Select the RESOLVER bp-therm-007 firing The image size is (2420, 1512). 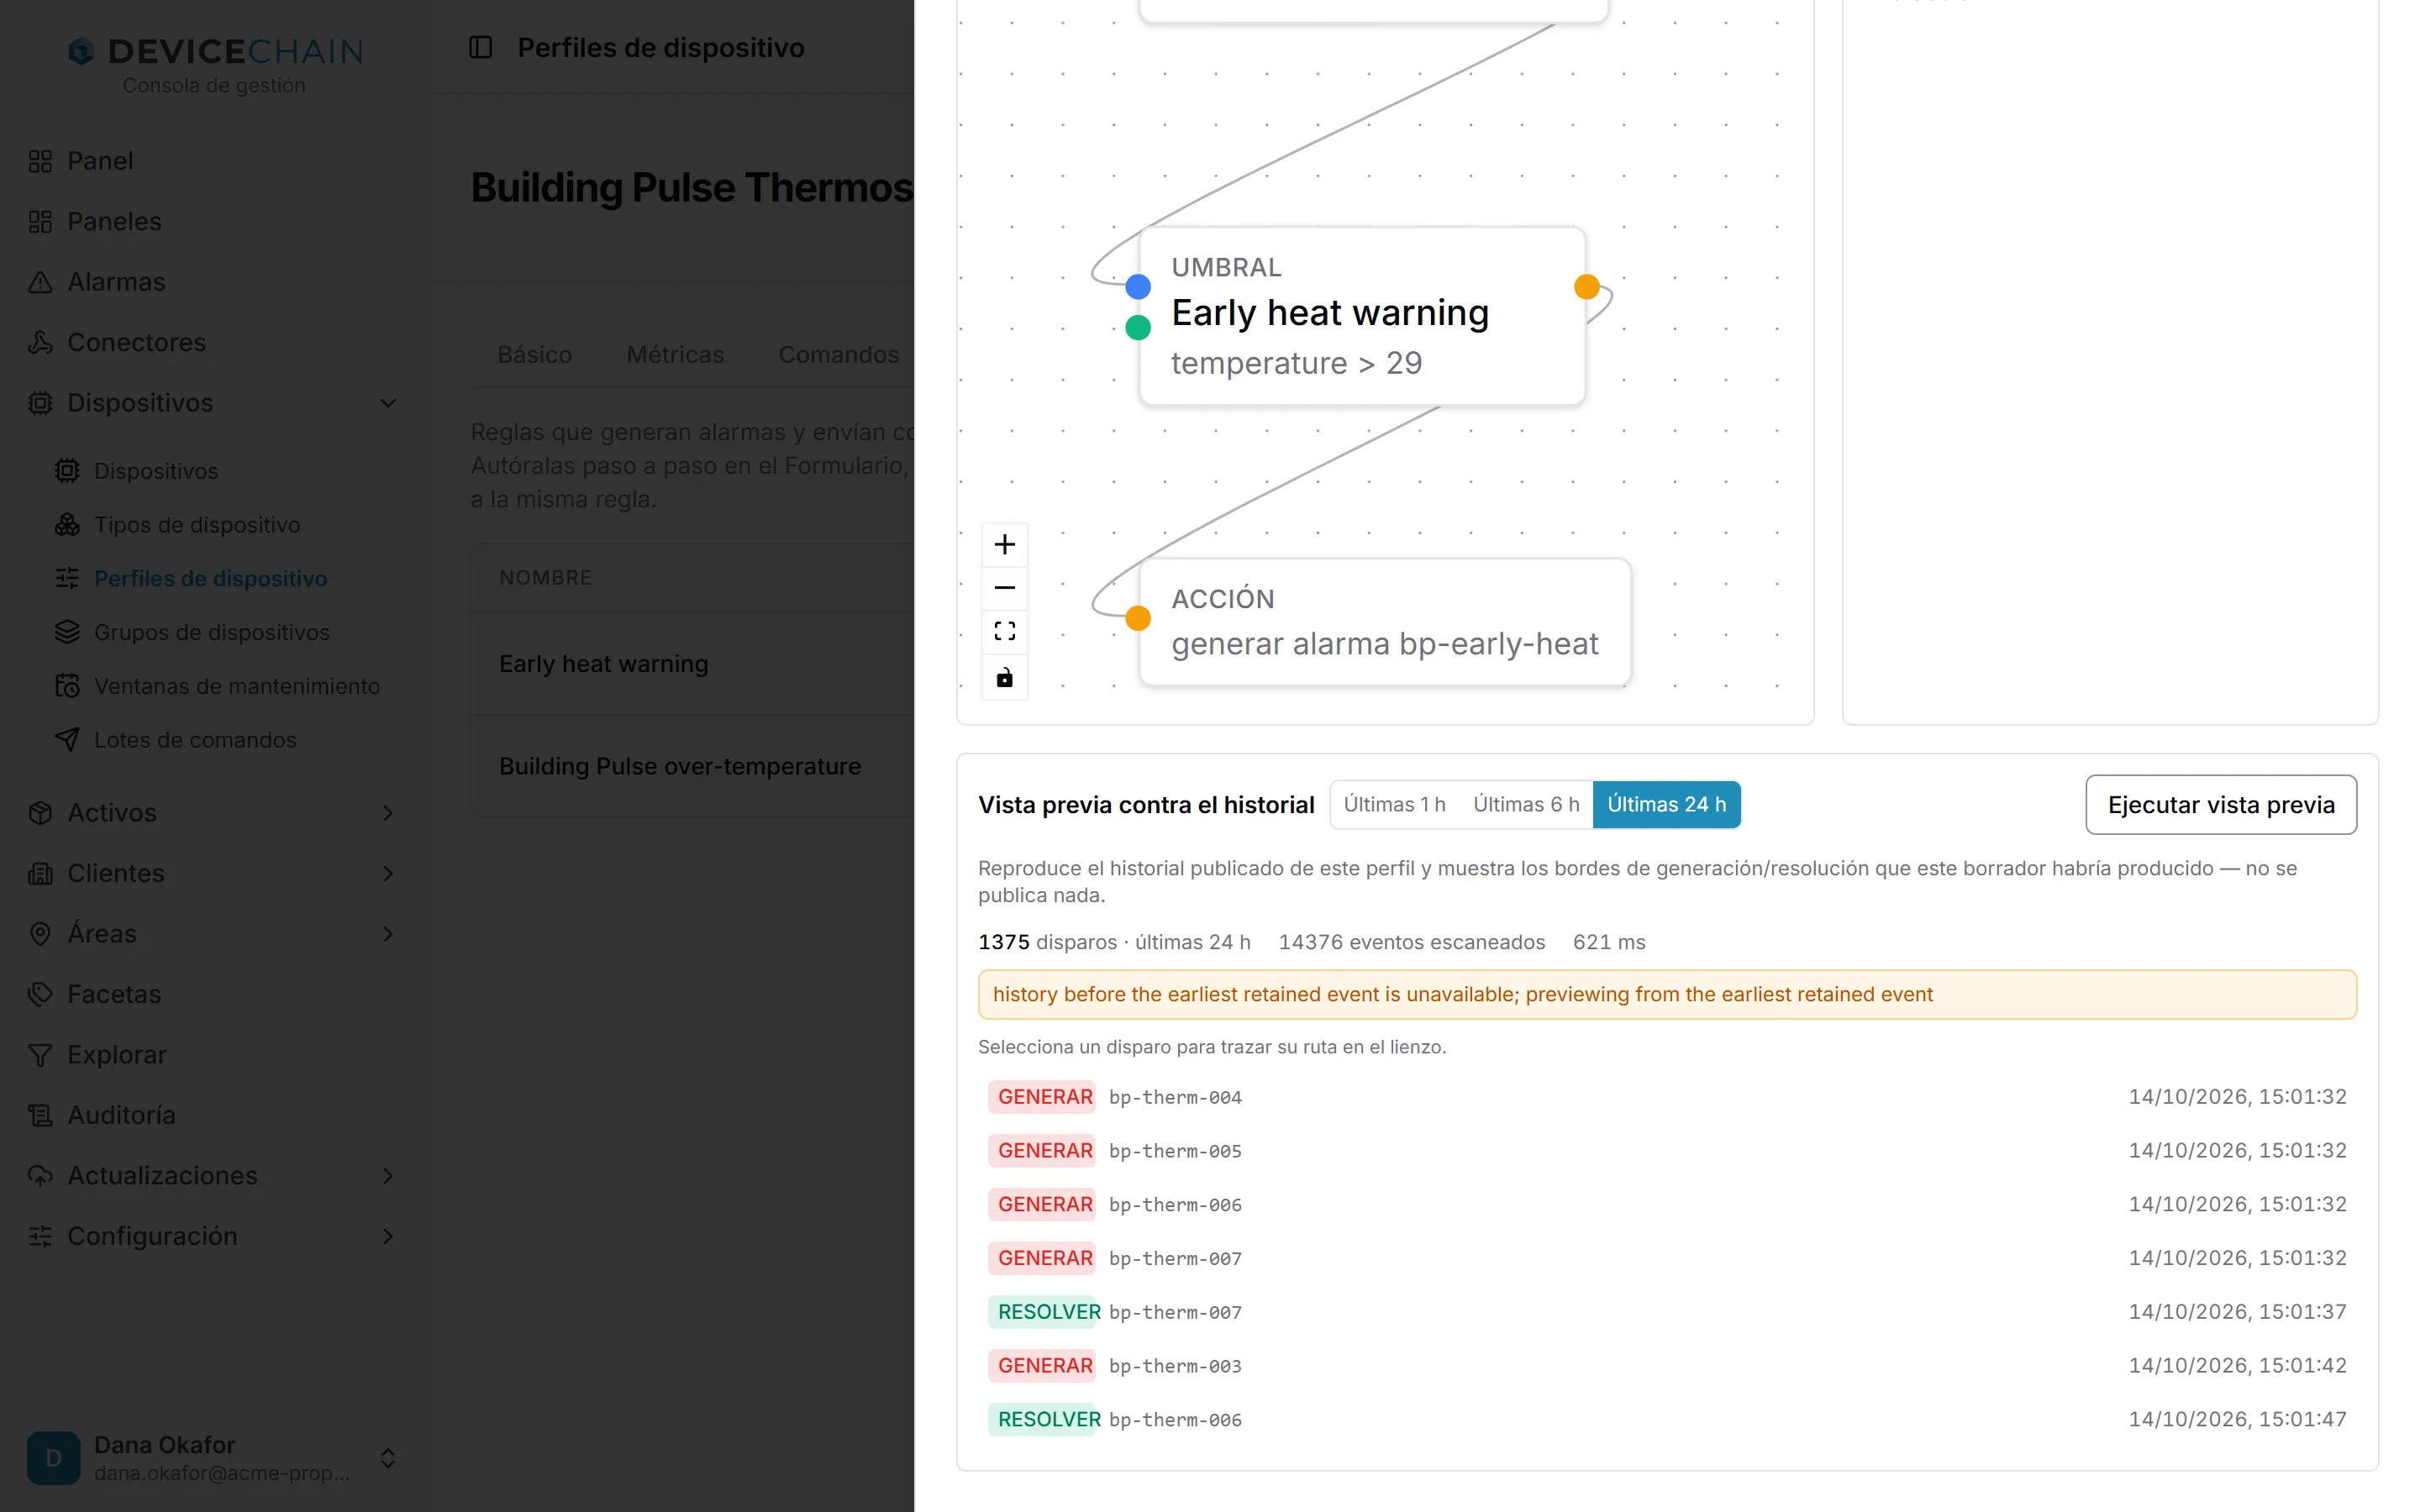coord(1666,1311)
